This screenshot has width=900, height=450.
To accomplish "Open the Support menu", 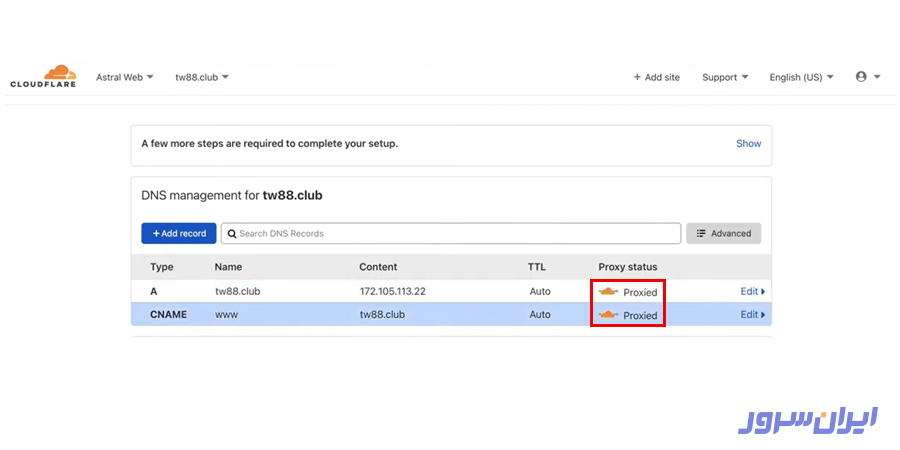I will 725,77.
